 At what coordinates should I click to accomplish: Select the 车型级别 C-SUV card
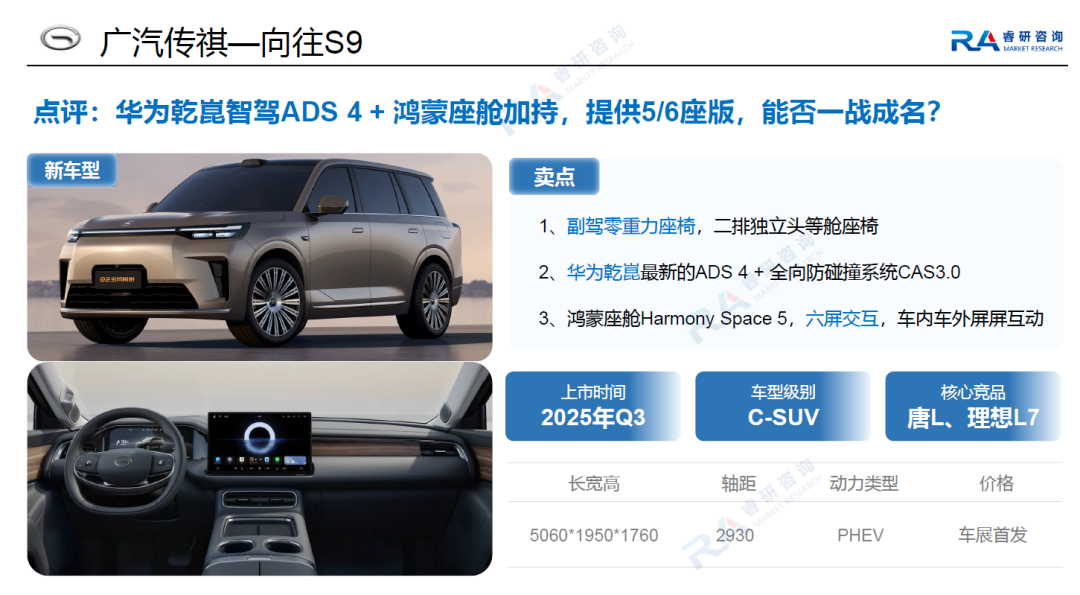click(x=783, y=406)
